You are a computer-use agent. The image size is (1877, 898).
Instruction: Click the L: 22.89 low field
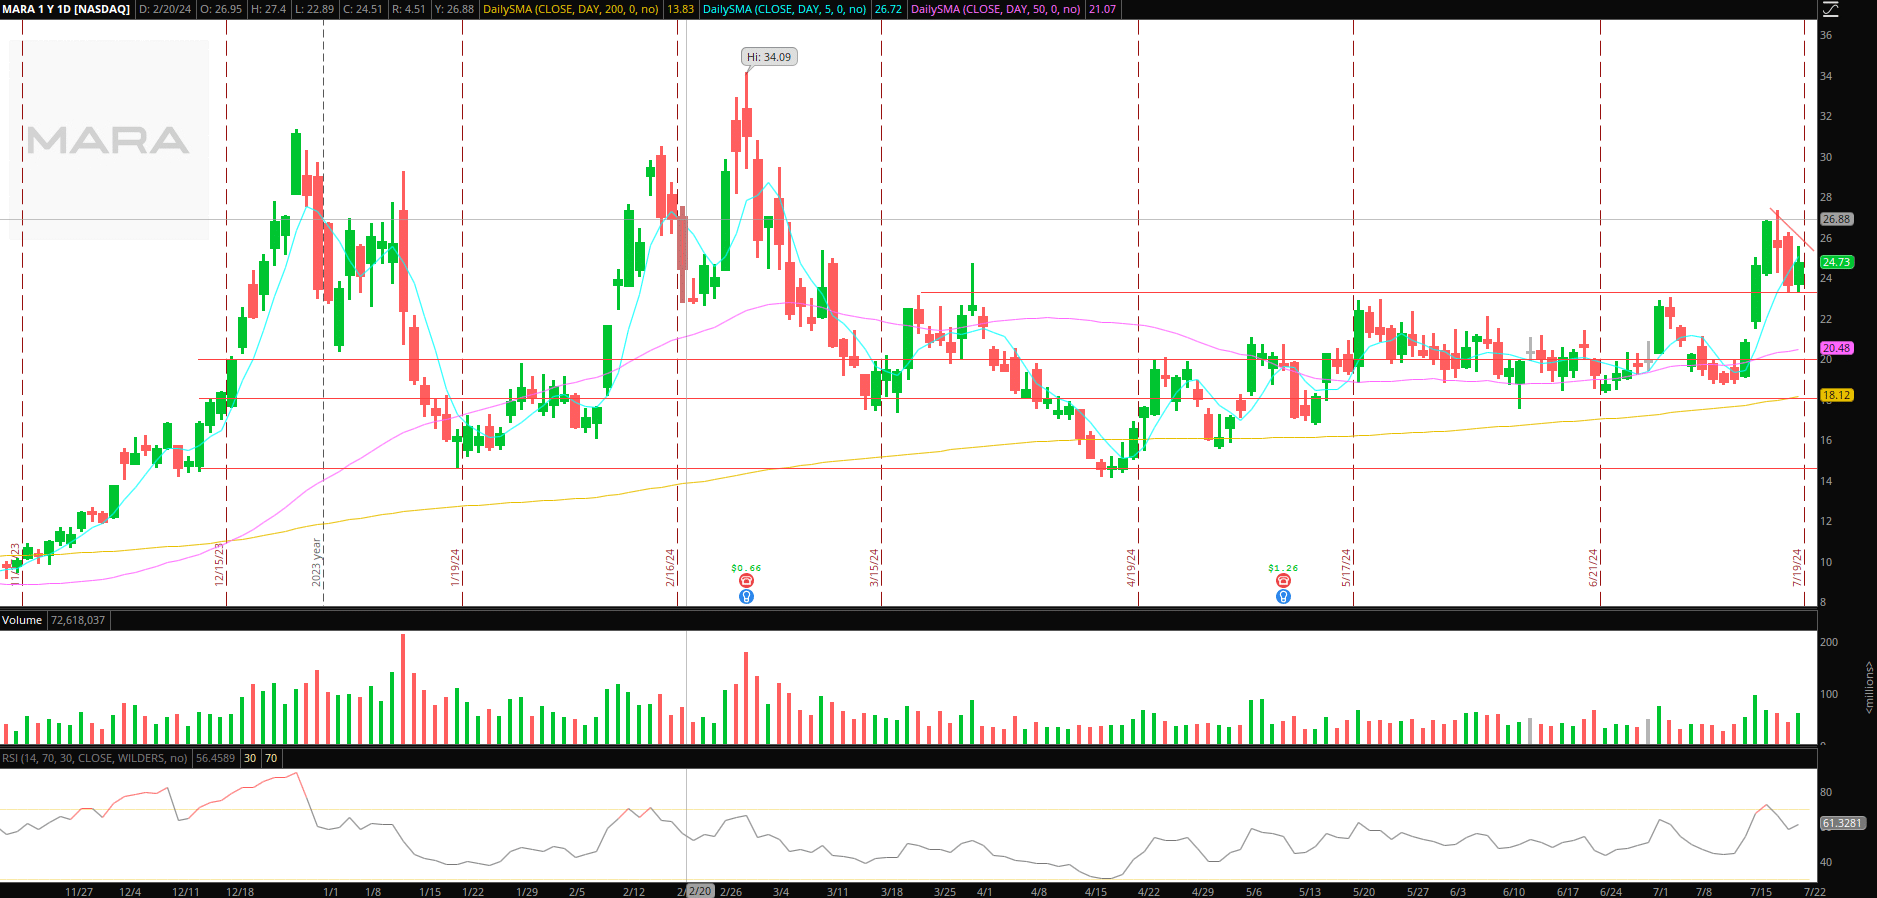click(314, 9)
